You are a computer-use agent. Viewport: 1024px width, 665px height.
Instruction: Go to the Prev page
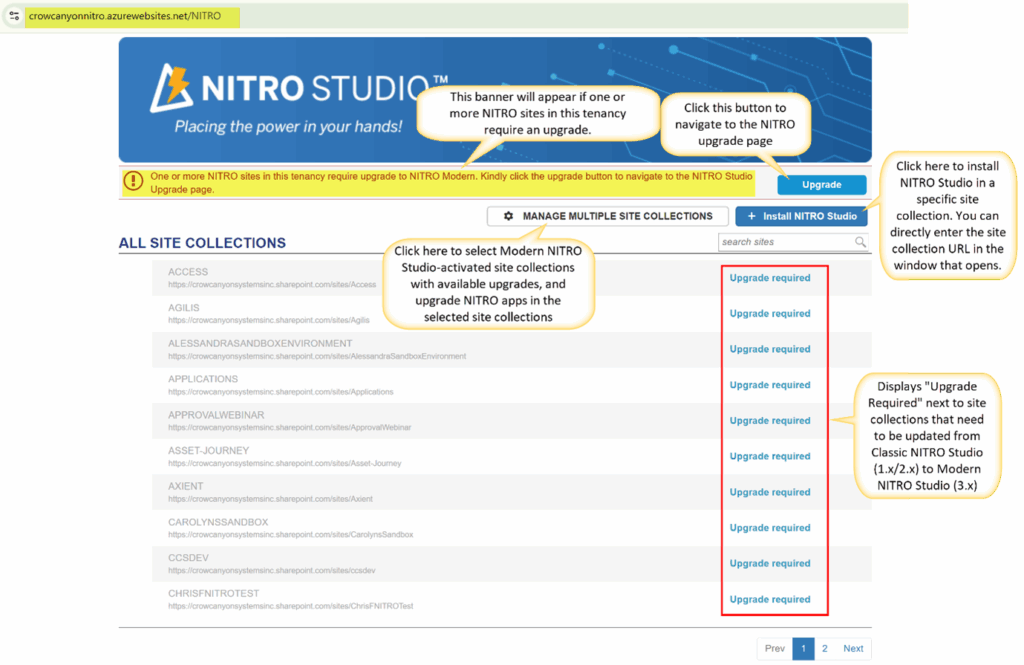pyautogui.click(x=775, y=649)
